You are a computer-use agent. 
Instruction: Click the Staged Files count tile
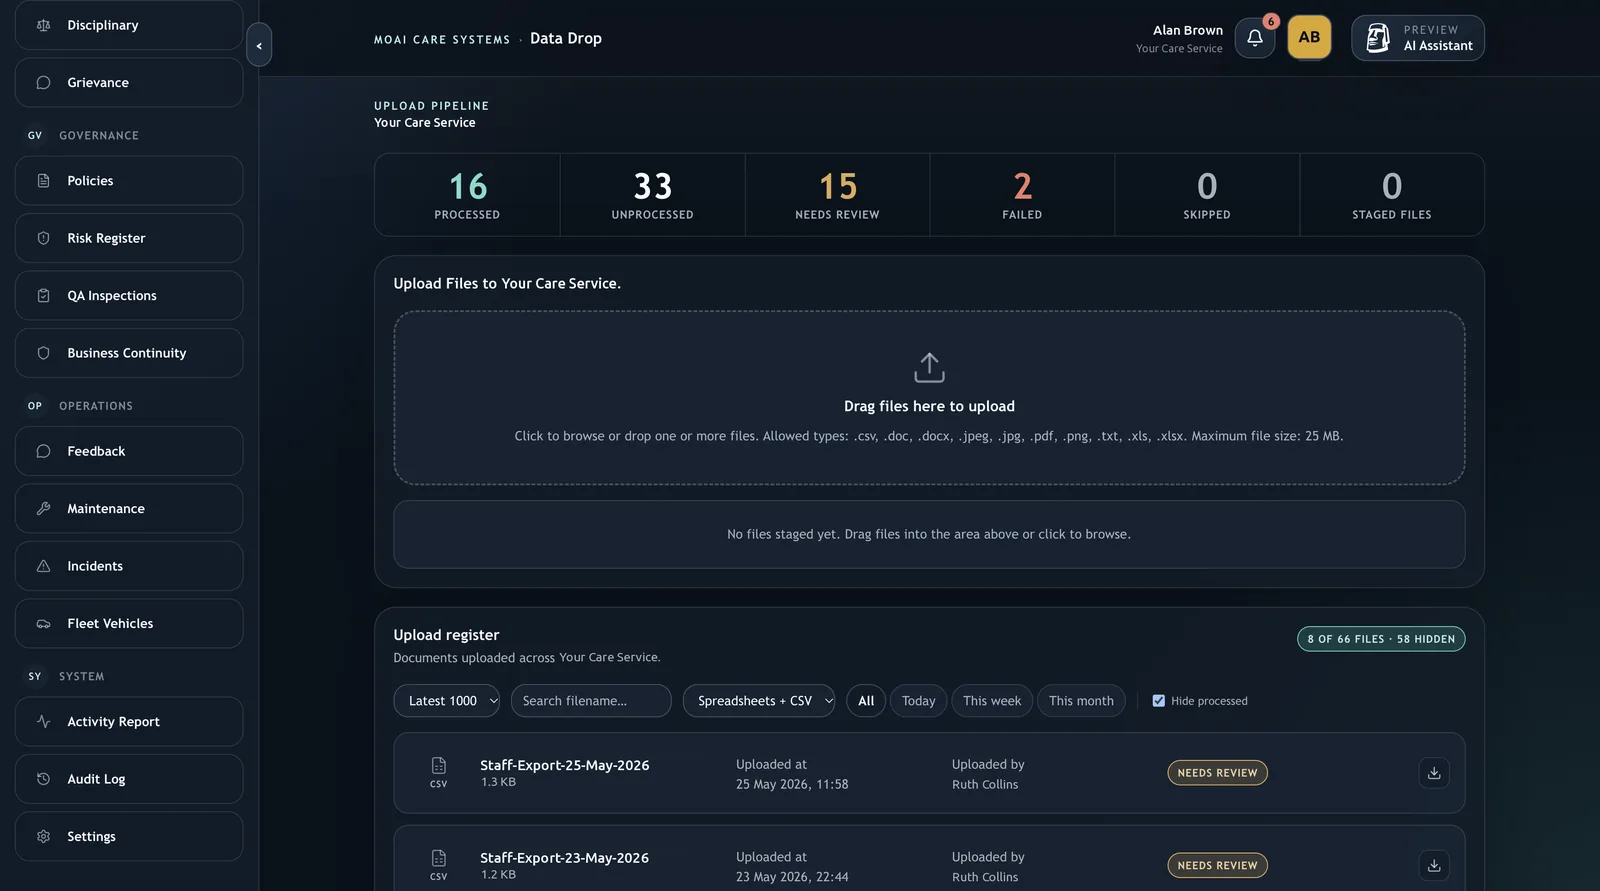(1392, 195)
